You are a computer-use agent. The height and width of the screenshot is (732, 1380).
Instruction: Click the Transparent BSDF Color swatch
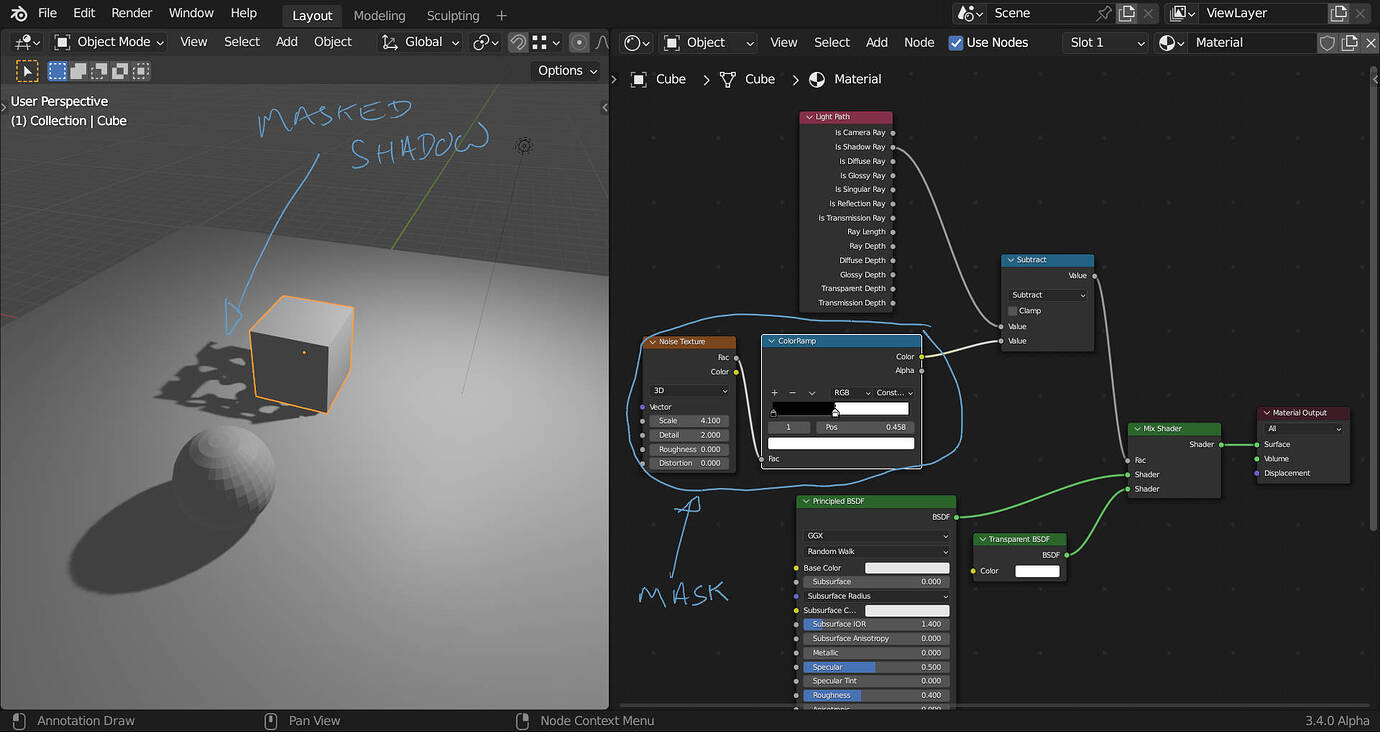coord(1037,571)
